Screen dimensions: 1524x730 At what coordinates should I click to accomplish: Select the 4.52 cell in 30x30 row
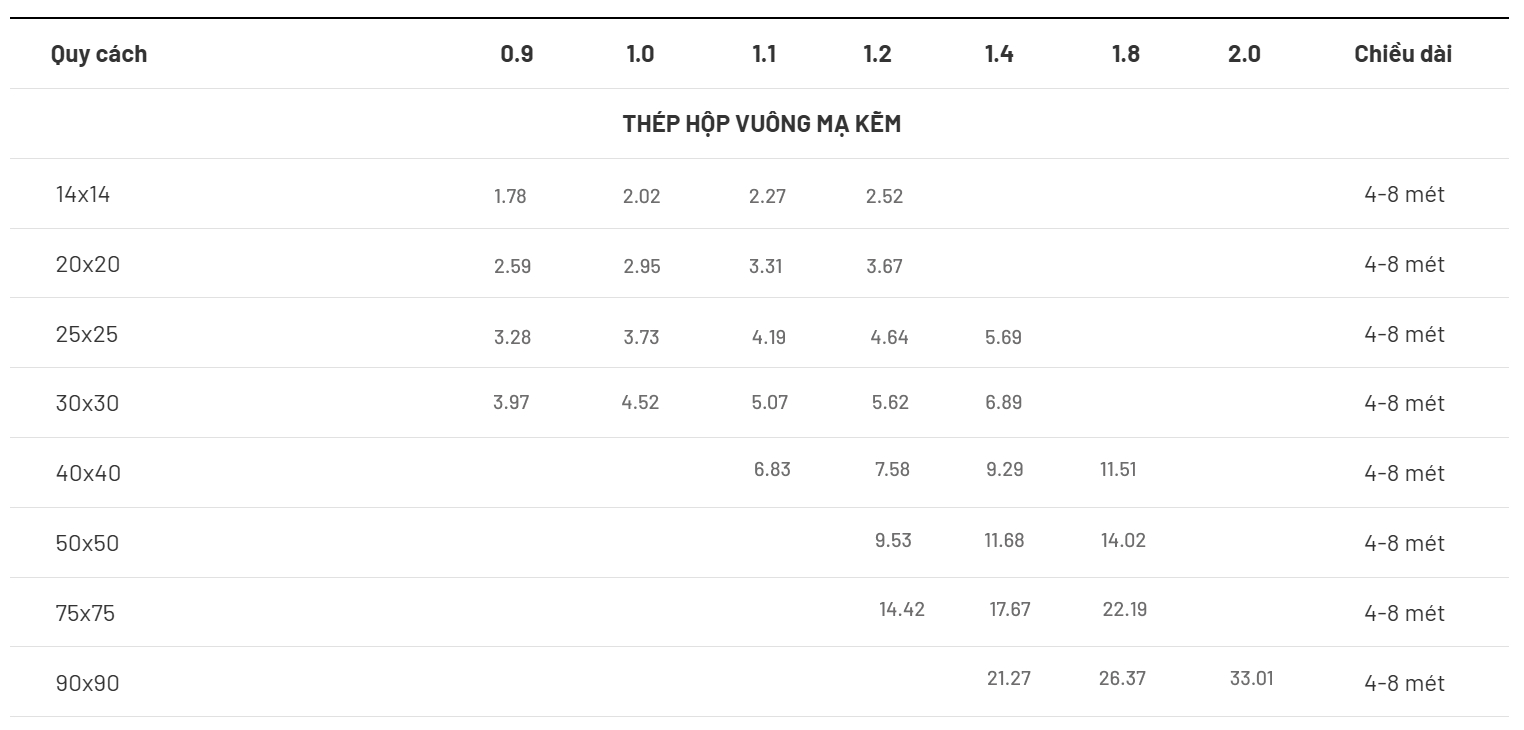(x=640, y=403)
